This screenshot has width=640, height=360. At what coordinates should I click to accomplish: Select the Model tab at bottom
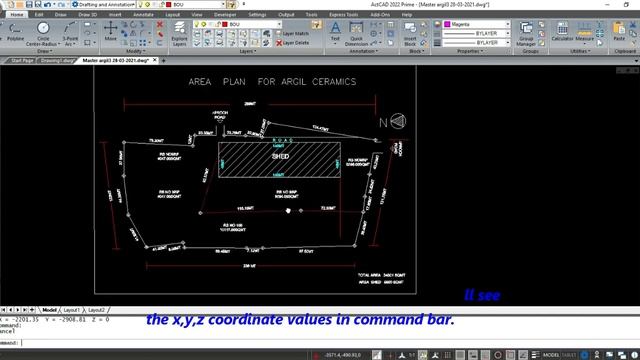(49, 310)
